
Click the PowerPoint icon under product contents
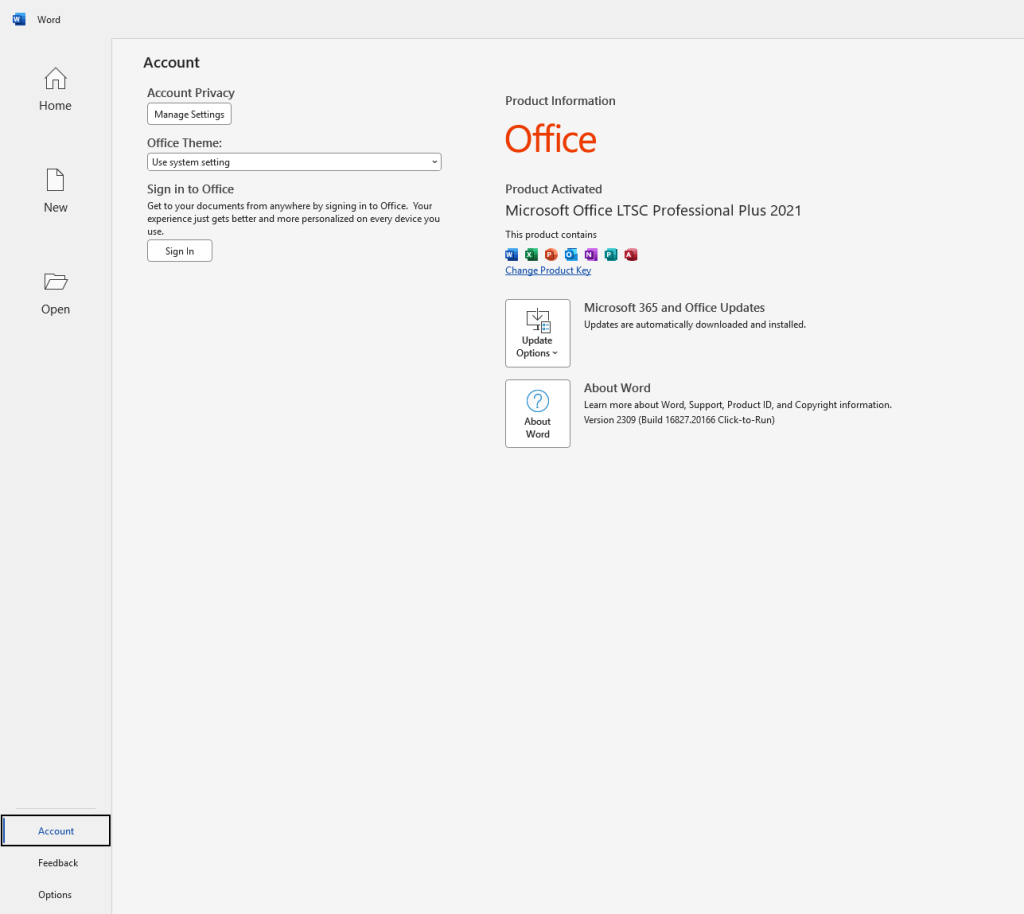point(551,255)
